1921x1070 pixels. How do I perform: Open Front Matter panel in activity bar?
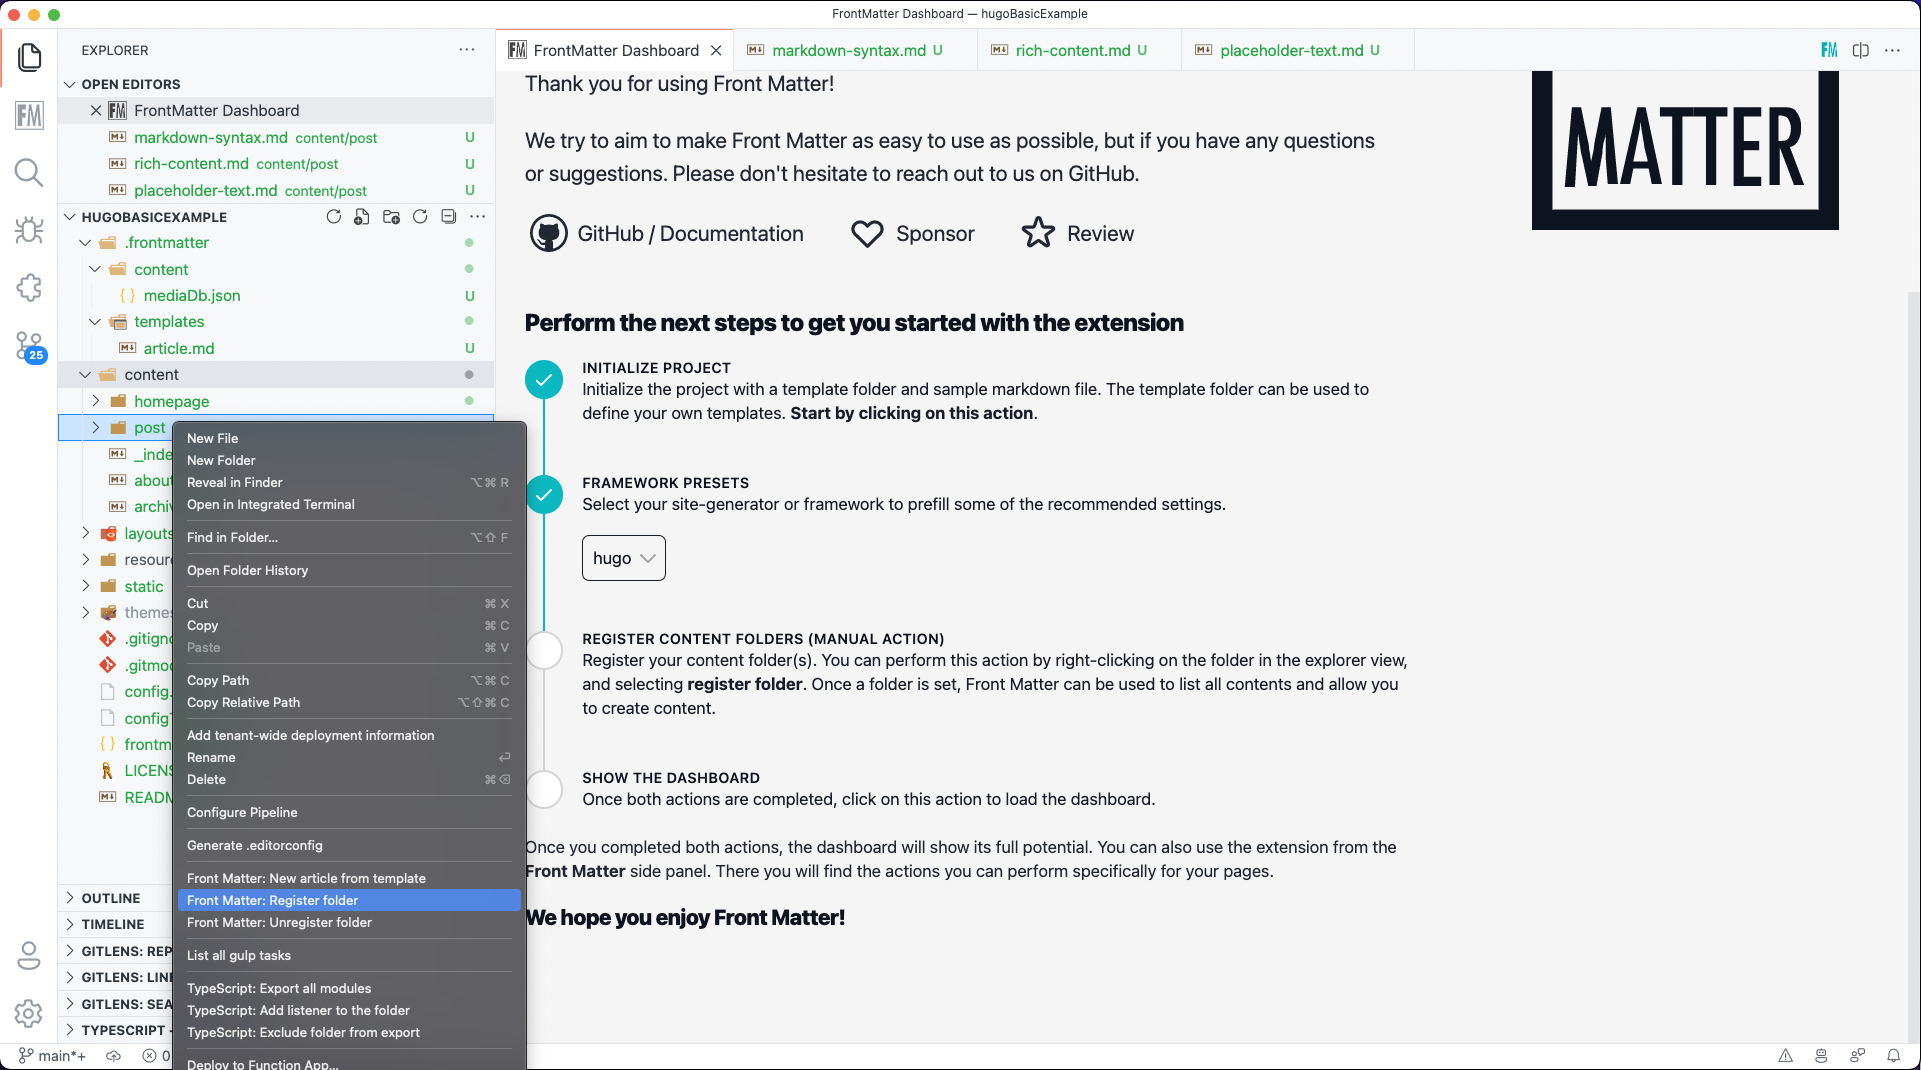(29, 115)
